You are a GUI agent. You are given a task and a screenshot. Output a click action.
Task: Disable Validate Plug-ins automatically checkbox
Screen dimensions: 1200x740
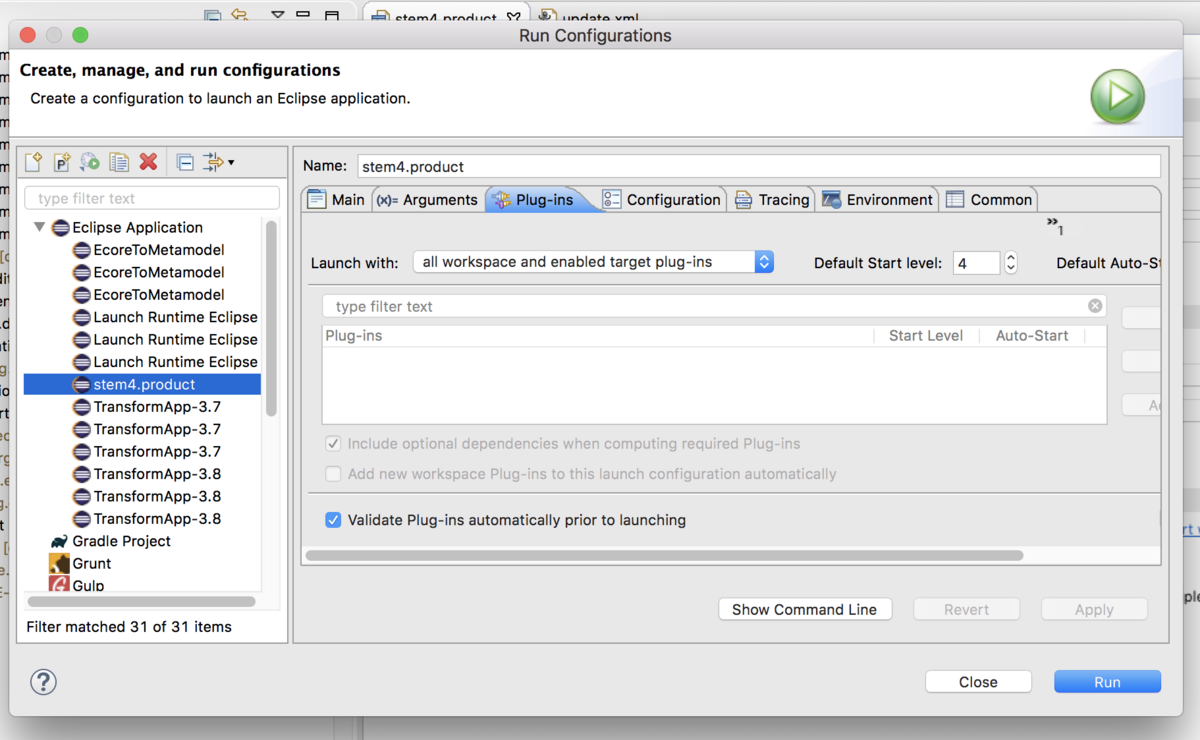333,520
